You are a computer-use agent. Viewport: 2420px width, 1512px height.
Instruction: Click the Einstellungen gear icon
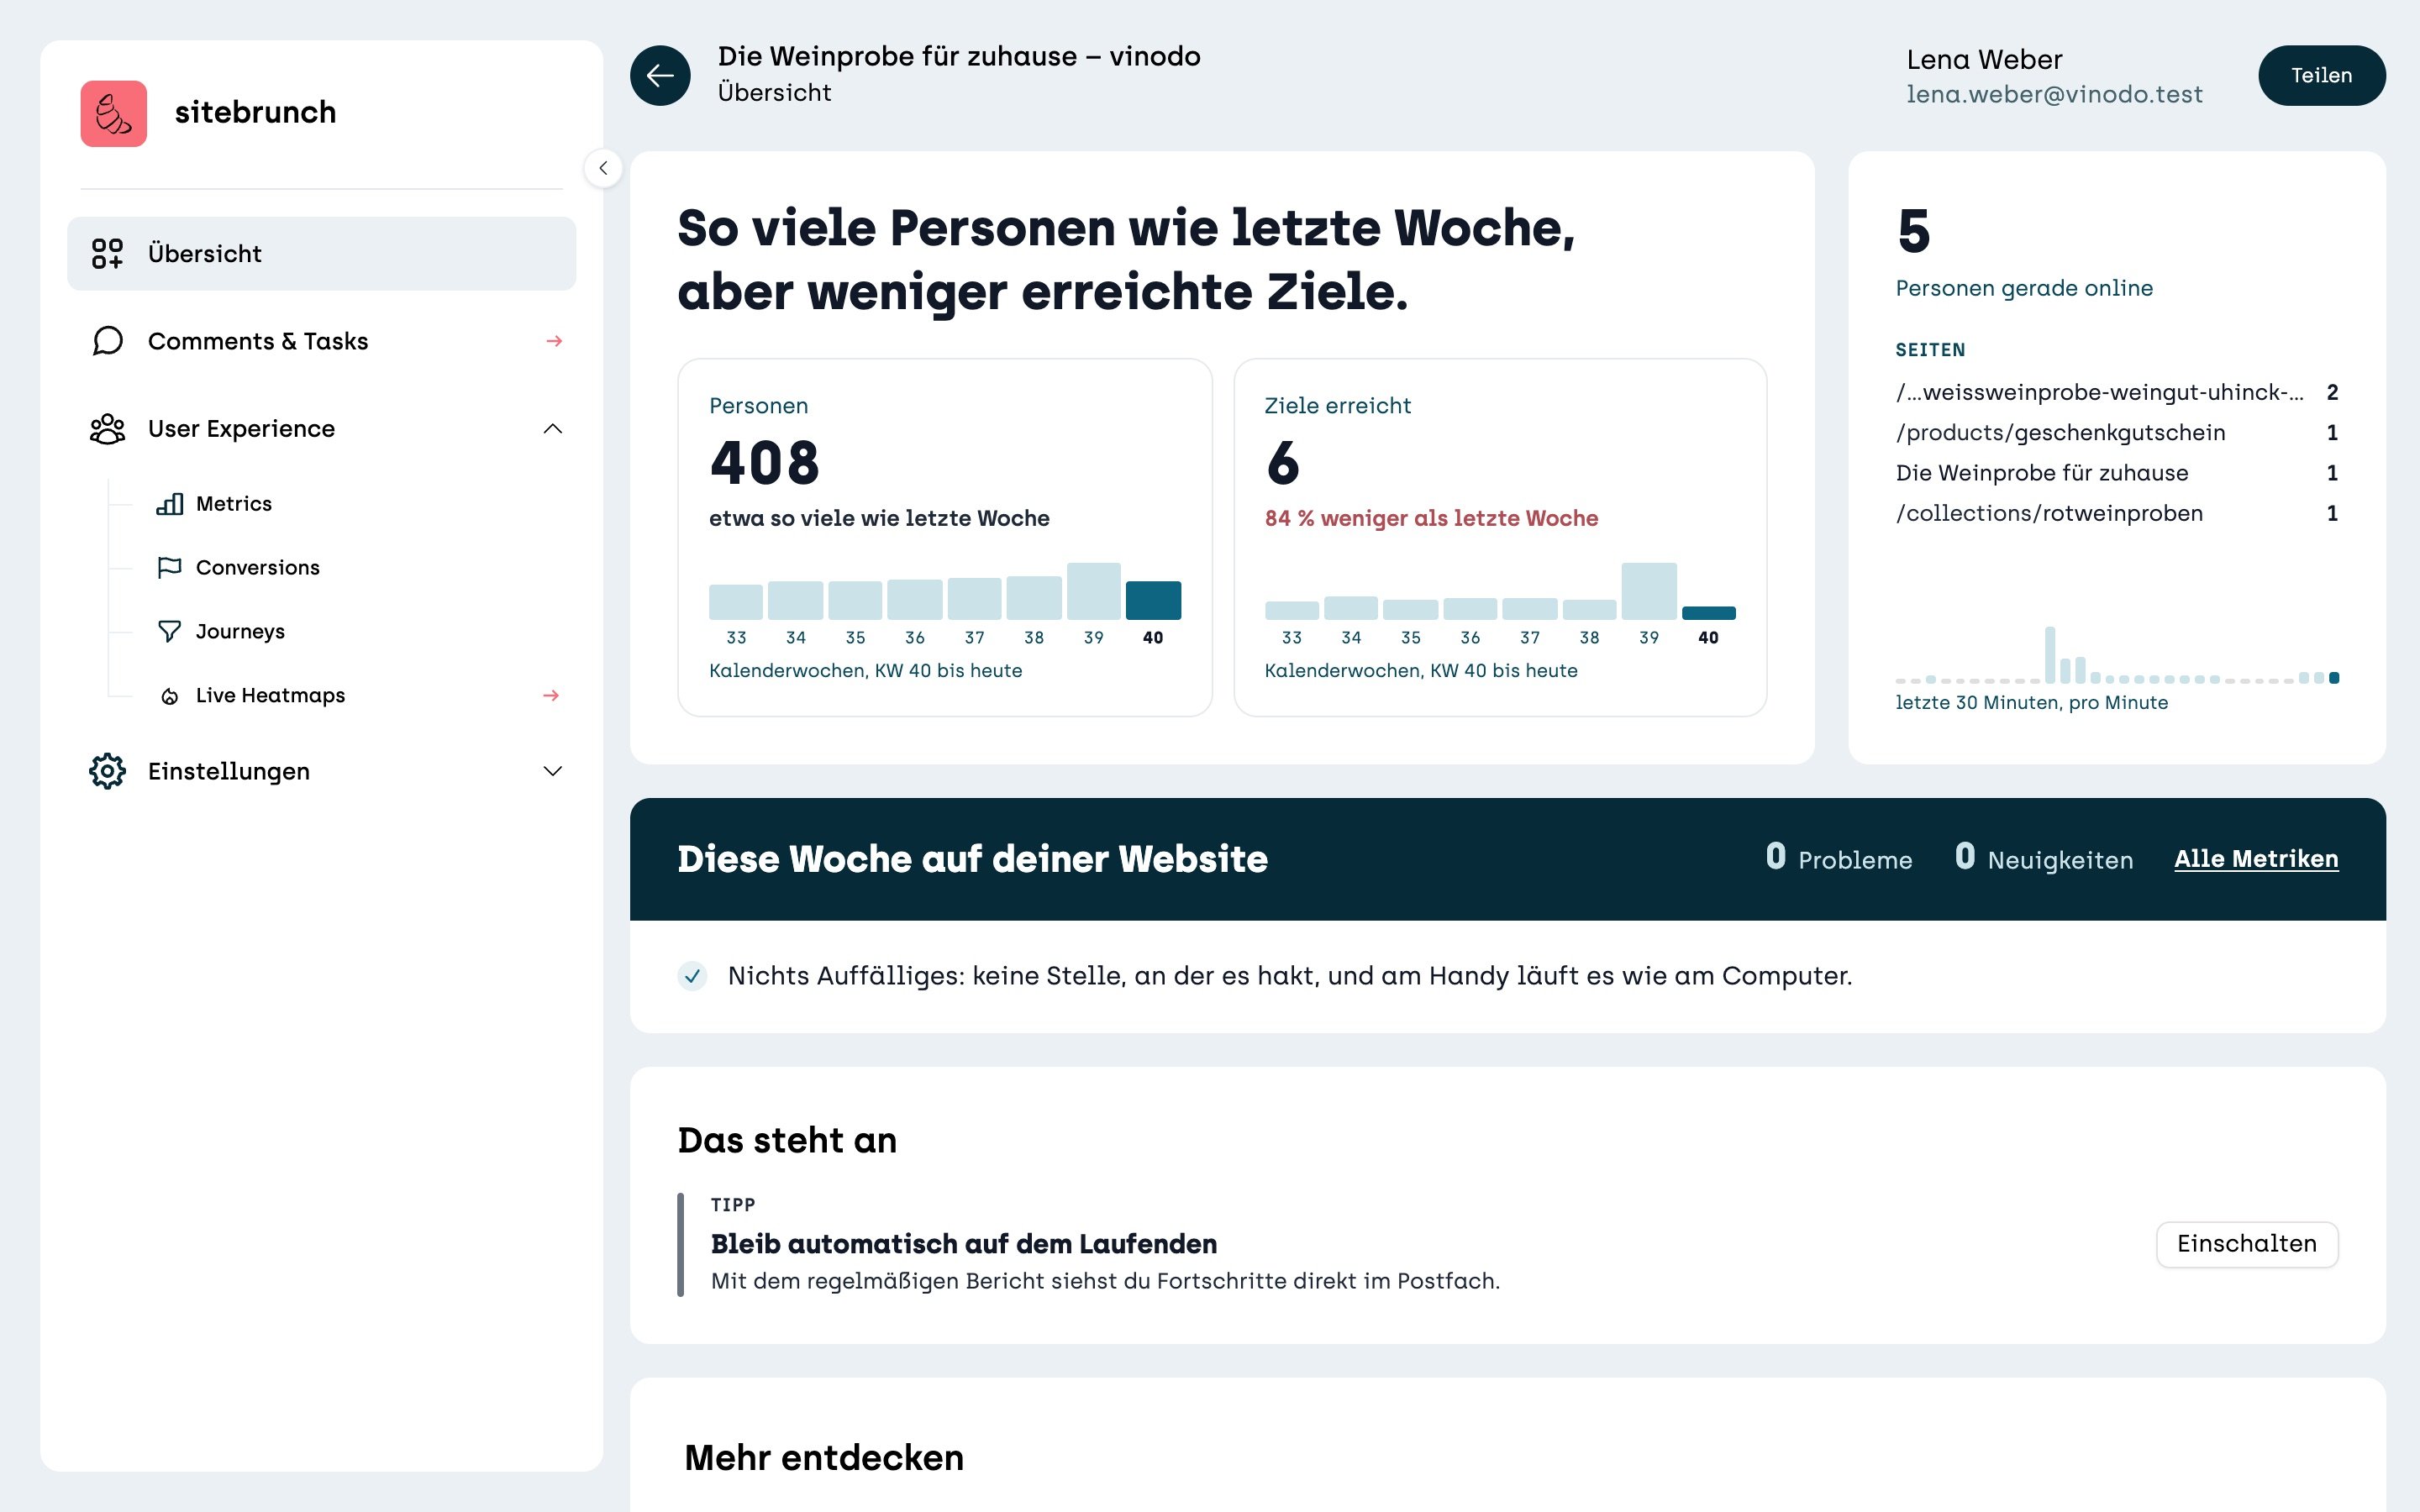coord(107,771)
